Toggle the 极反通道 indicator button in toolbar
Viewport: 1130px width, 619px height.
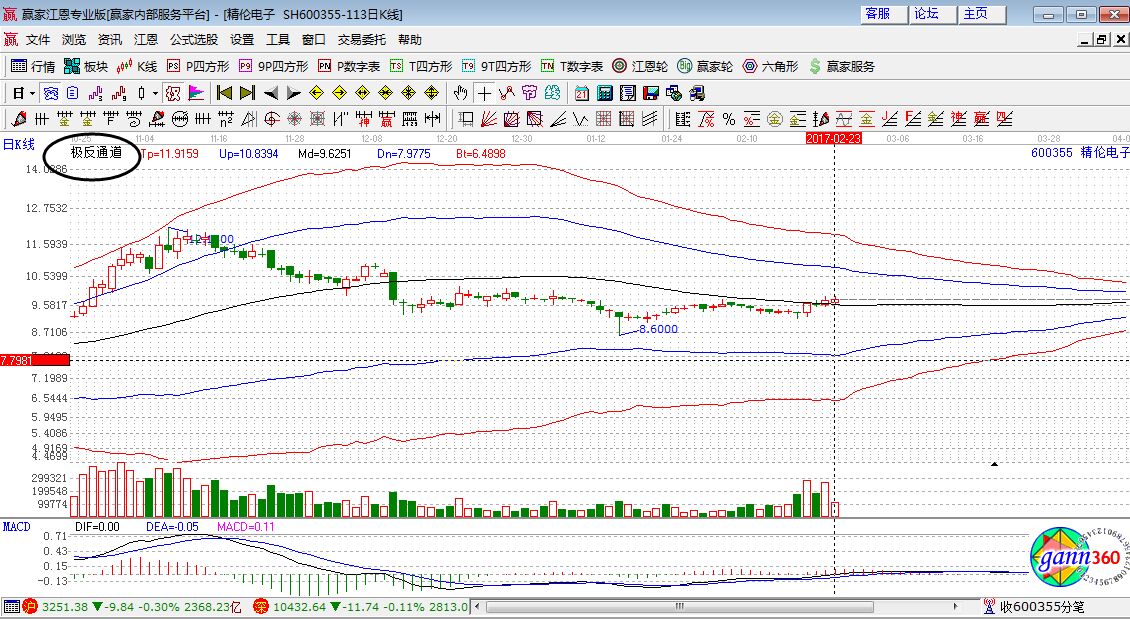tap(172, 93)
